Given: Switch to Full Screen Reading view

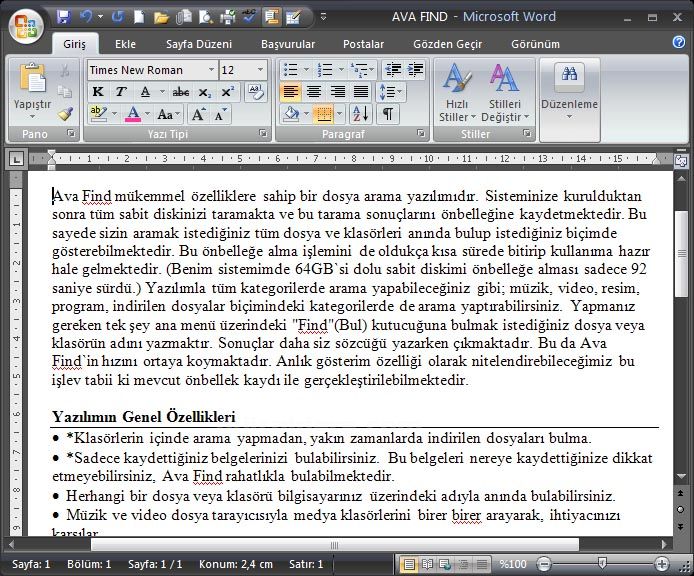Looking at the screenshot, I should coord(428,564).
